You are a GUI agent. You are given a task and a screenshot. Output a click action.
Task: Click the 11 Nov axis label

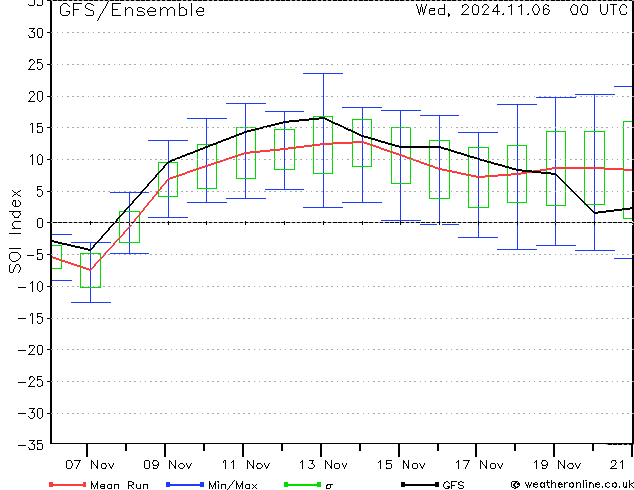coord(246,465)
